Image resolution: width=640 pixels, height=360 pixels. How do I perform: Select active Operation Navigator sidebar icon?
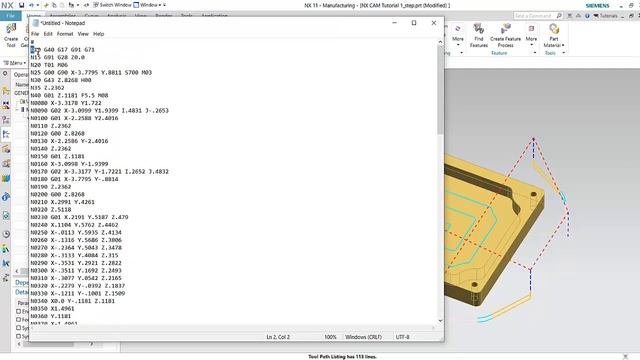pyautogui.click(x=6, y=134)
